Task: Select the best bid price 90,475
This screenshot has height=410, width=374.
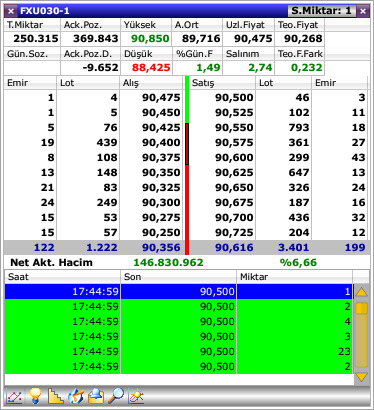Action: pyautogui.click(x=161, y=97)
